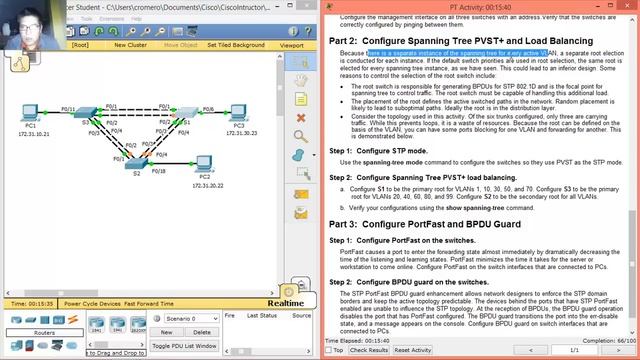
Task: Select End Devices category icon
Action: (16, 346)
